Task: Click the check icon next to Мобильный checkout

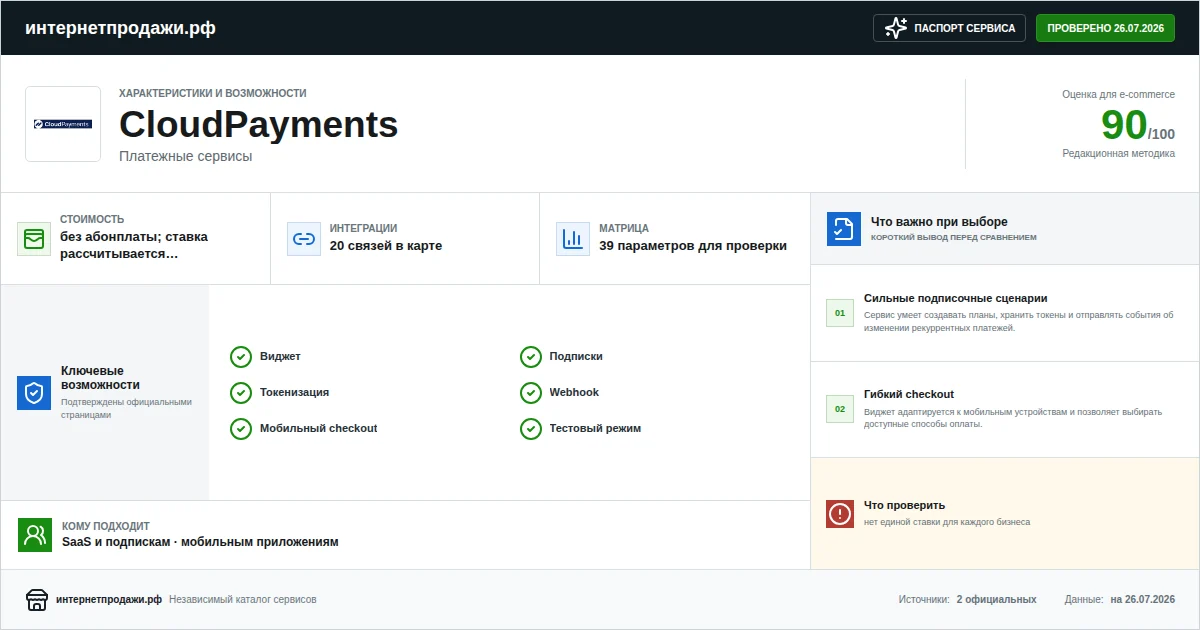Action: tap(241, 429)
